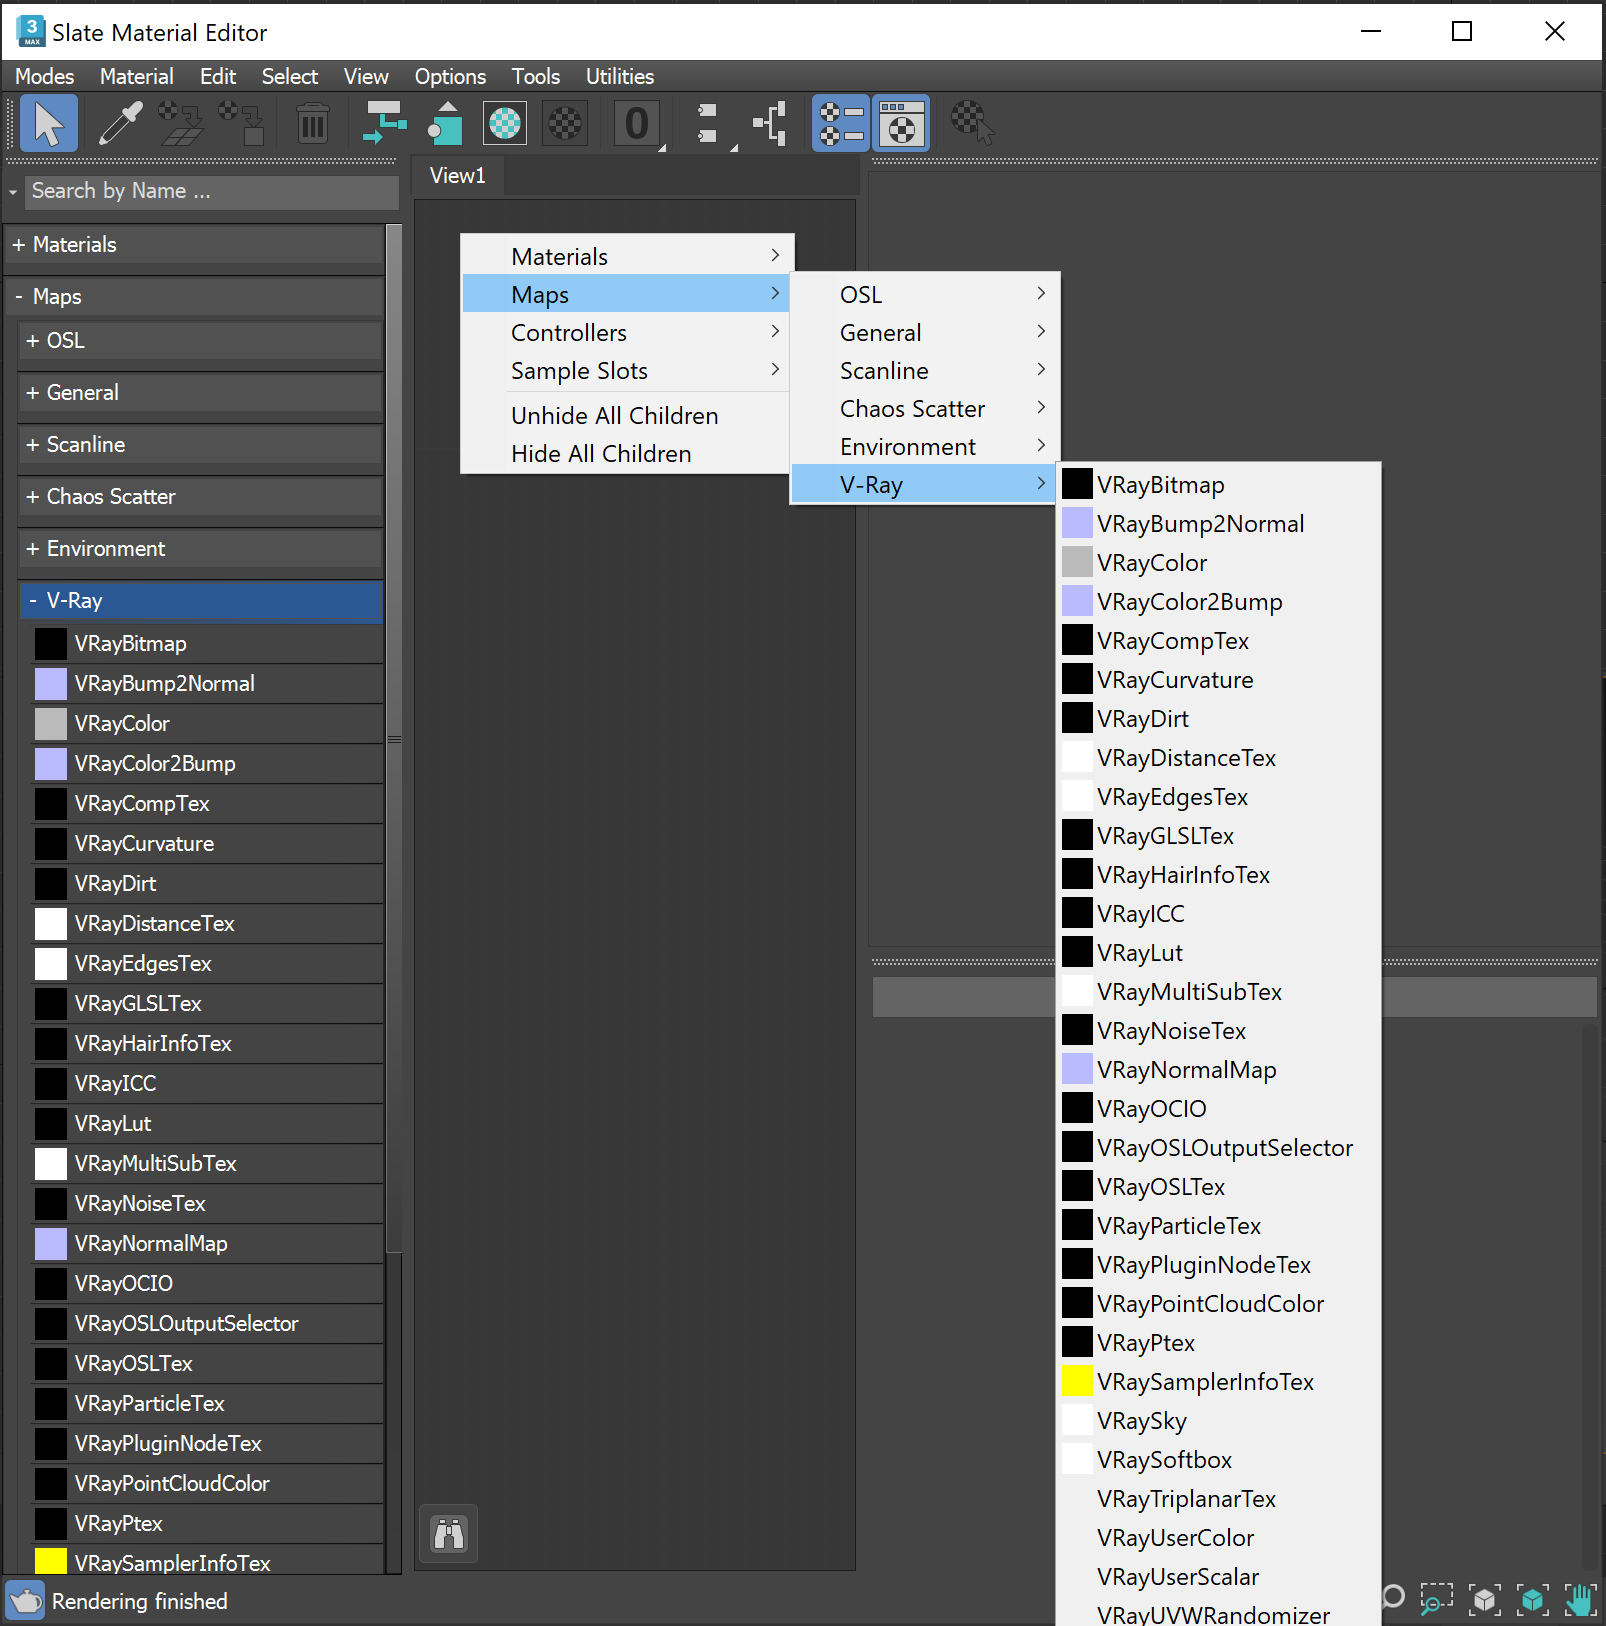Image resolution: width=1606 pixels, height=1626 pixels.
Task: Collapse the V-Ray maps section in sidebar
Action: [200, 600]
